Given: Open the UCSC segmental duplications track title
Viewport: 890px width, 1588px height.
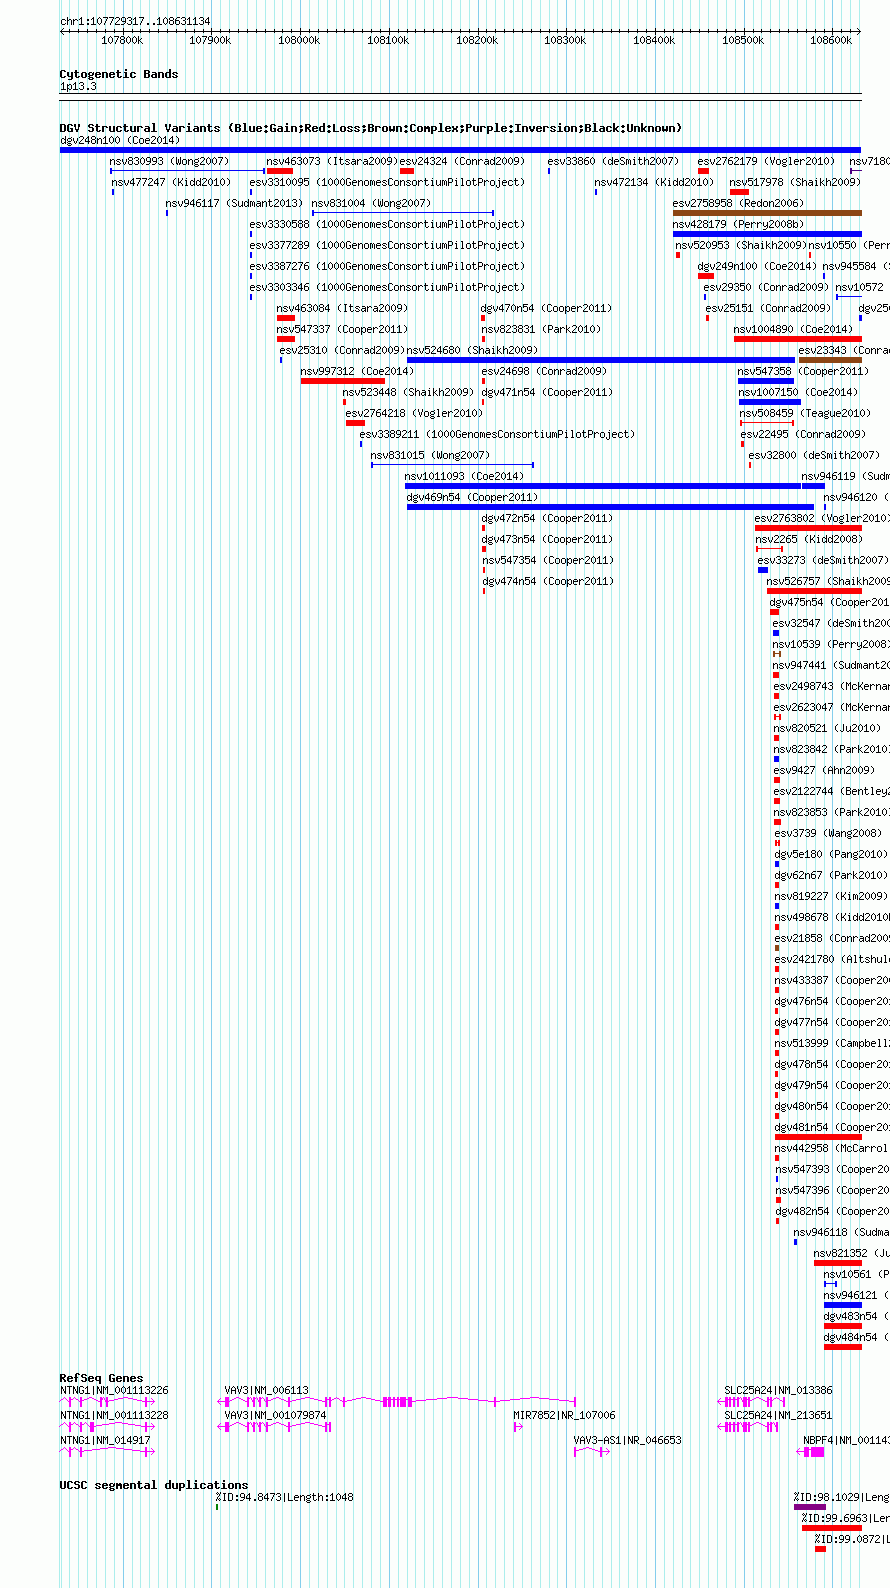Looking at the screenshot, I should 154,1485.
